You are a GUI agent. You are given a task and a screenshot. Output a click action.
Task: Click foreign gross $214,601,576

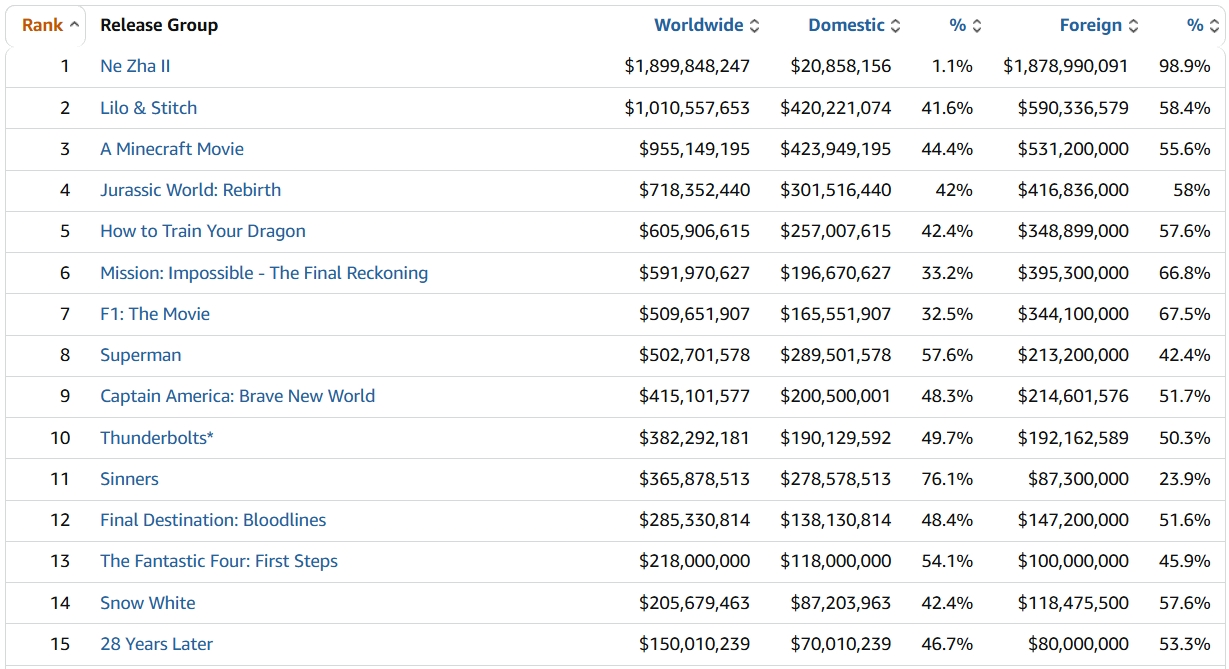tap(1073, 396)
